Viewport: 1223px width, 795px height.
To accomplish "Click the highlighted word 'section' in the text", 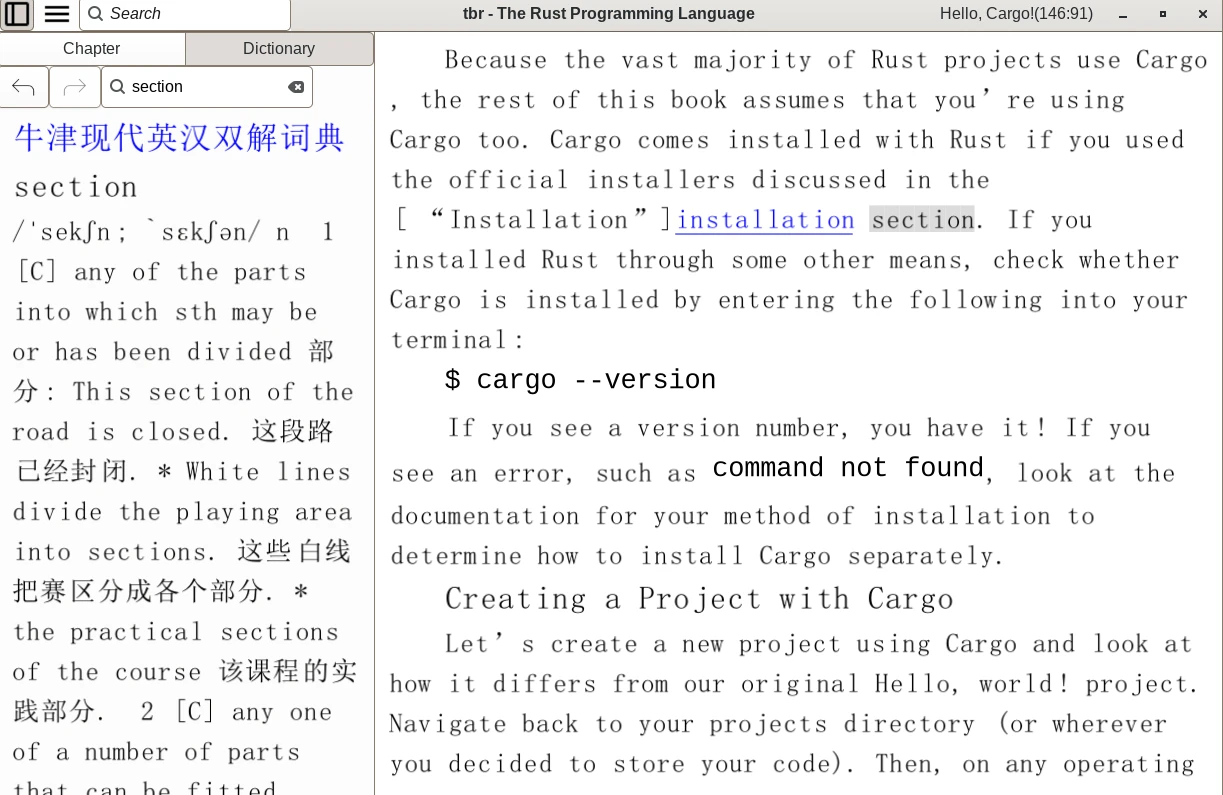I will pos(922,220).
